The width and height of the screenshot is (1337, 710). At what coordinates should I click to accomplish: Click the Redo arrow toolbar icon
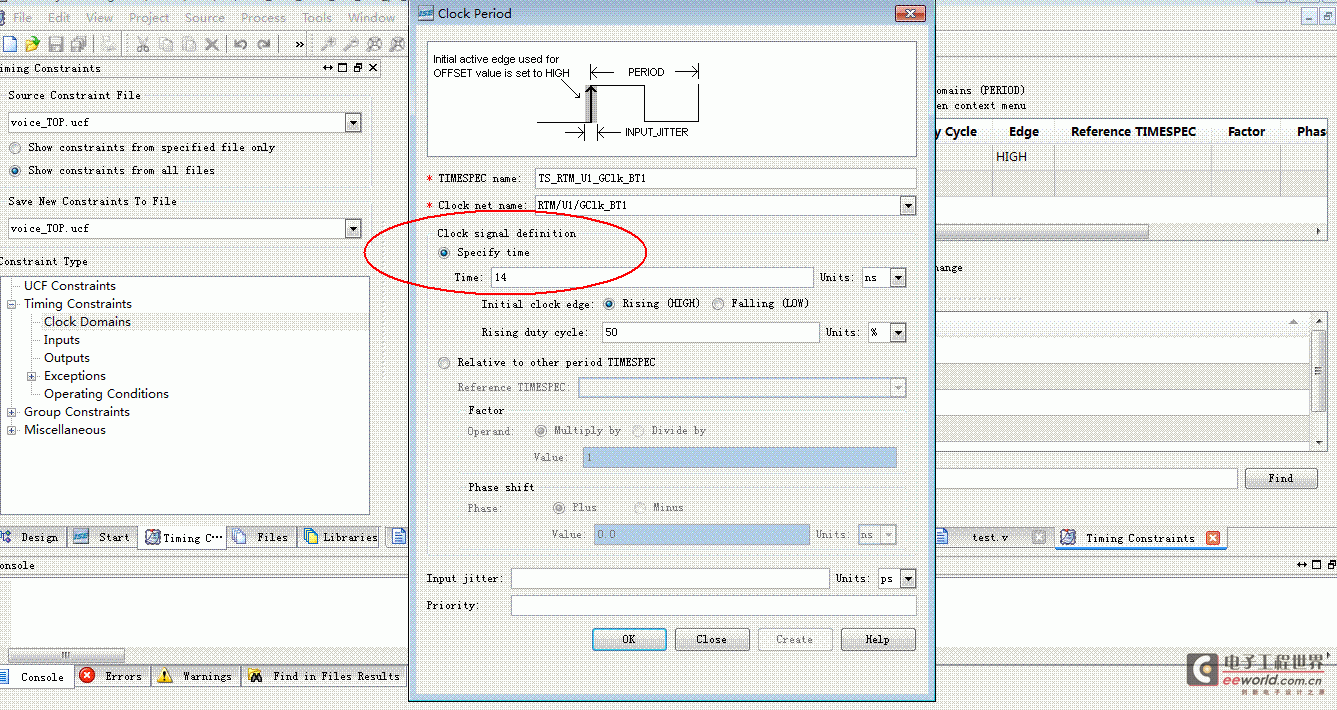264,44
